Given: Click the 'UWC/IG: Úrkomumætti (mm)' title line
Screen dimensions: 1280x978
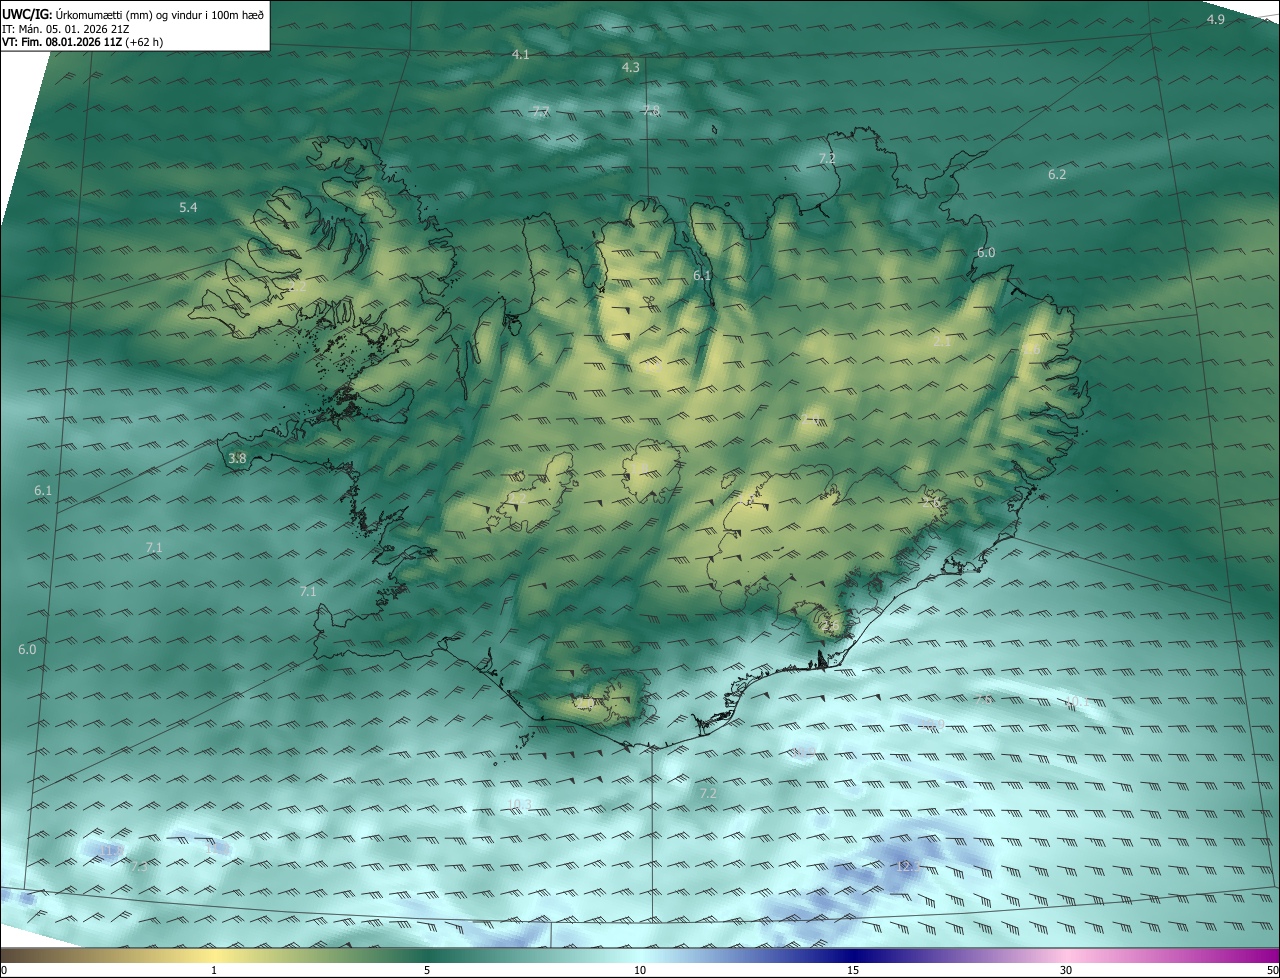Looking at the screenshot, I should click(133, 14).
